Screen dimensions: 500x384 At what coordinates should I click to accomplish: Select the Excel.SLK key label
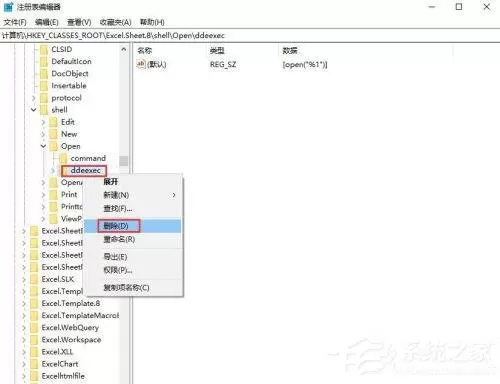58,279
